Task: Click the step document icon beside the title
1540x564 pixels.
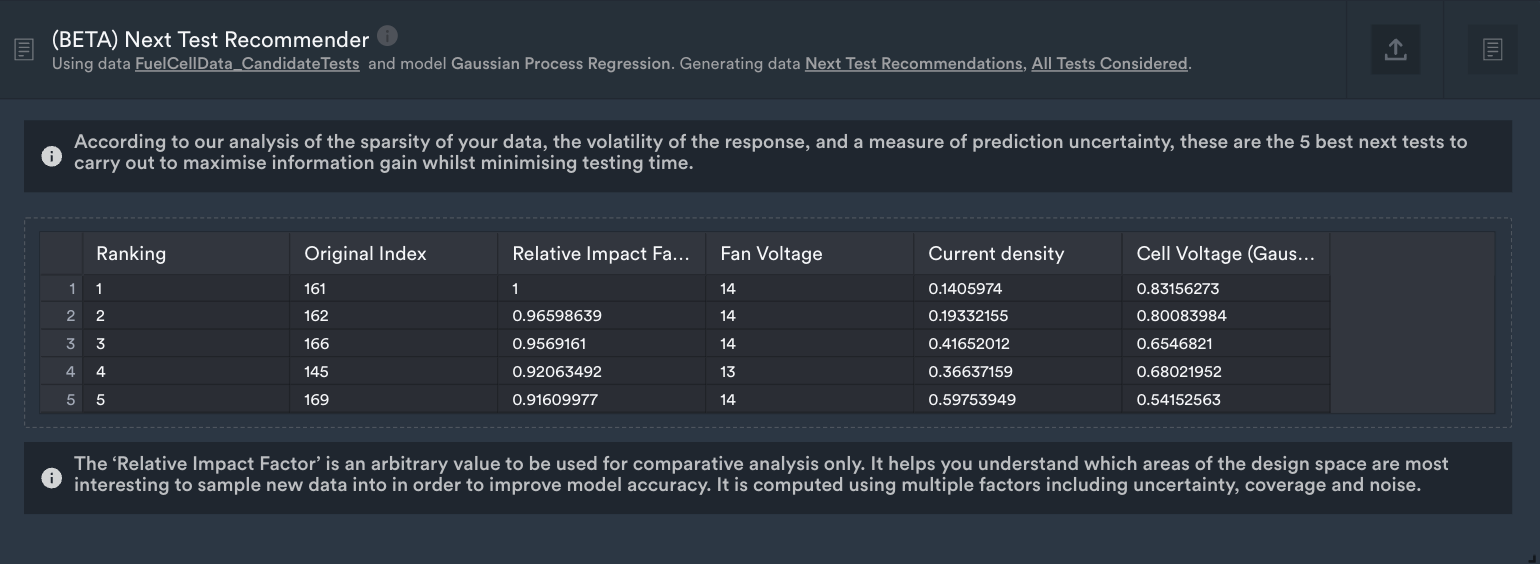Action: (x=23, y=49)
